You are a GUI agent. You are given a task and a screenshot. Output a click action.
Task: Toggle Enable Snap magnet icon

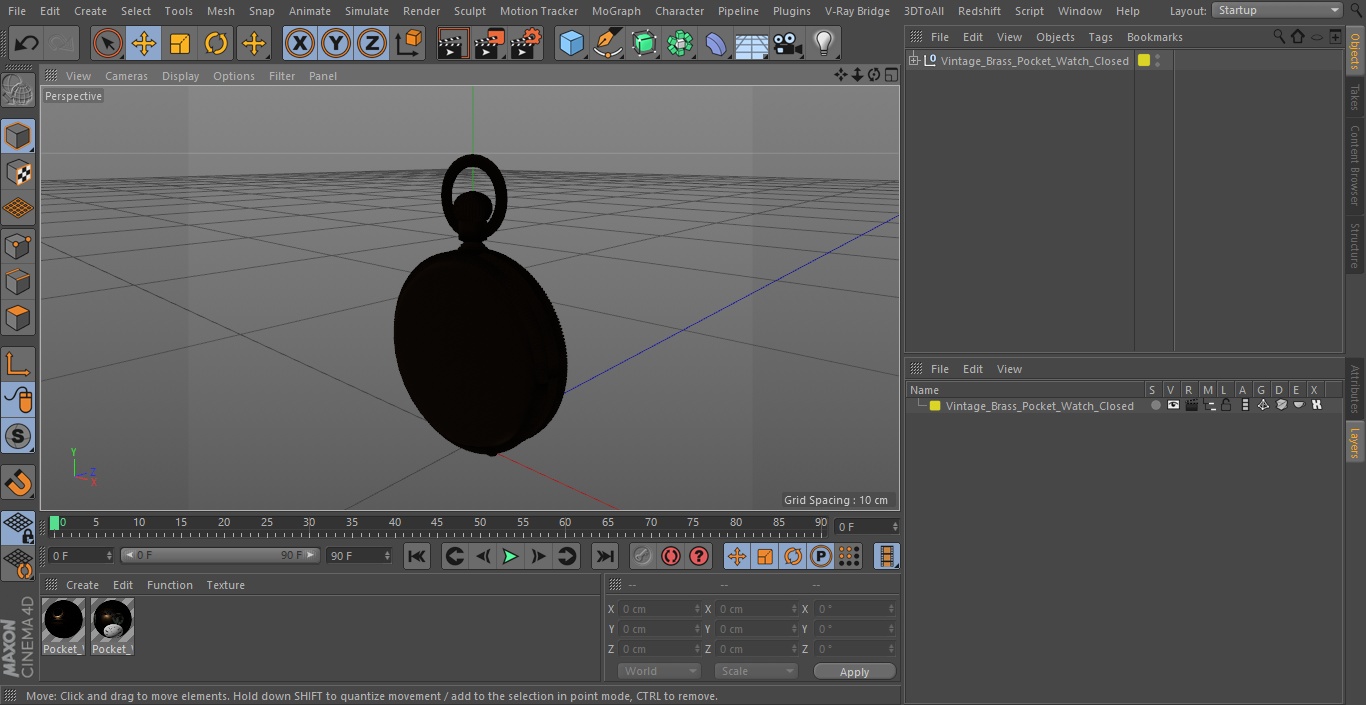[18, 482]
